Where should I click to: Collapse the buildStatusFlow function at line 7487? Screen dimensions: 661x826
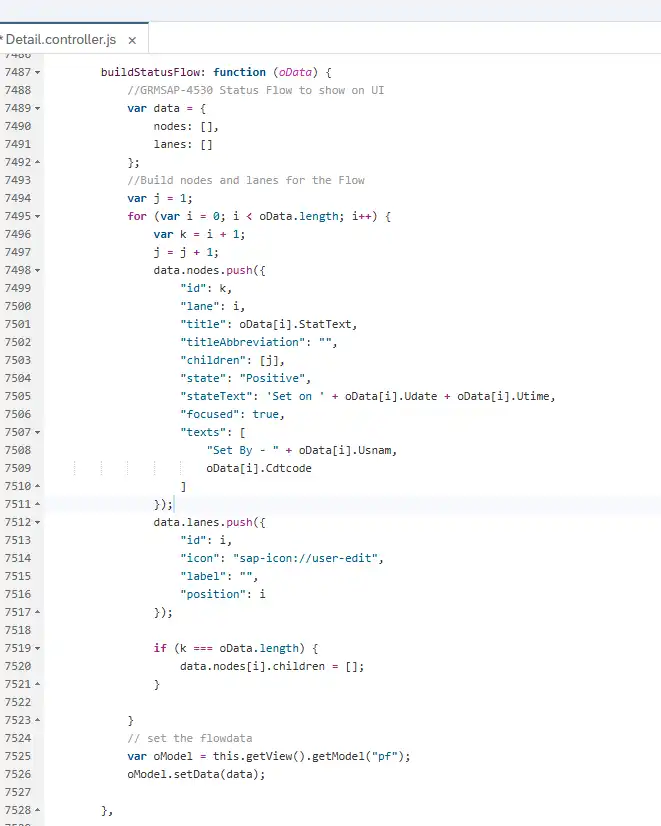point(38,72)
